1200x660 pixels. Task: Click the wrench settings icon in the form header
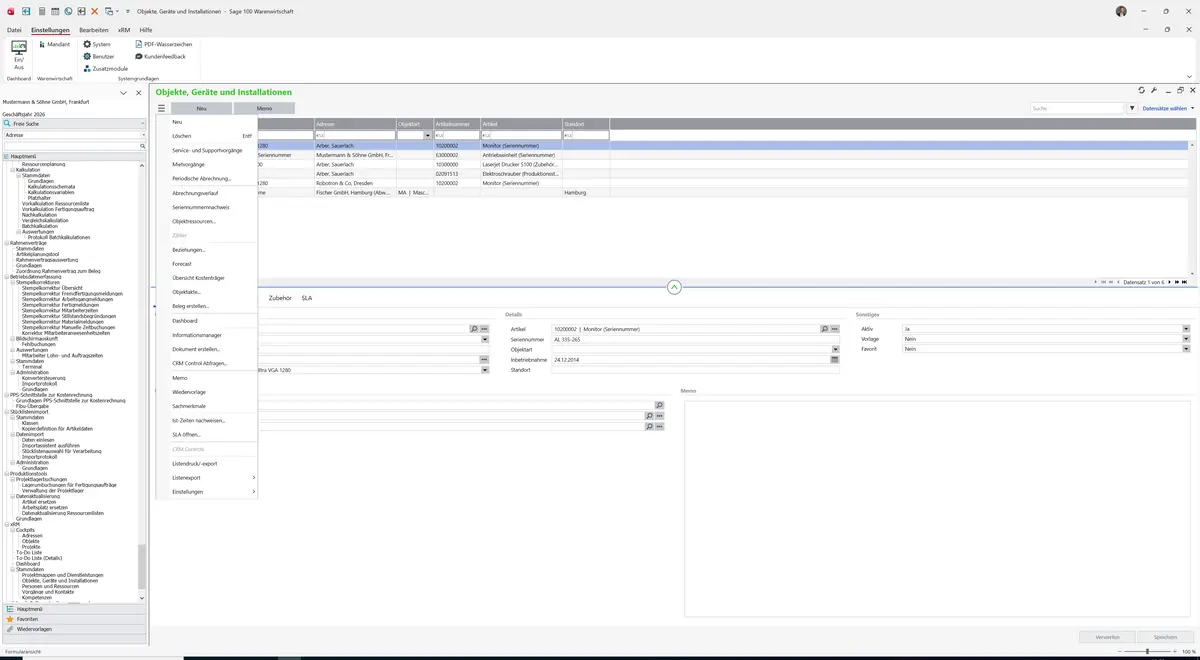pyautogui.click(x=1154, y=90)
